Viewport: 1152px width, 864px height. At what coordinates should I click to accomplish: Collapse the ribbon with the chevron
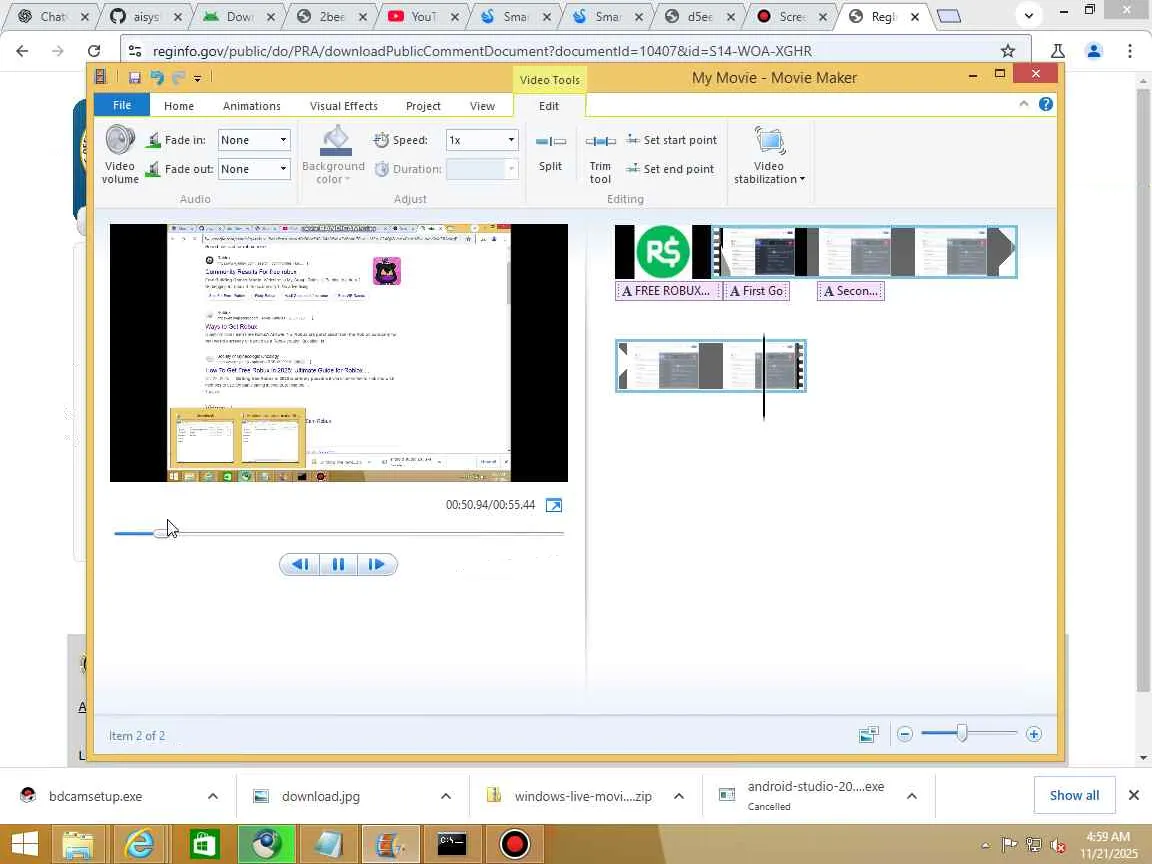point(1023,104)
